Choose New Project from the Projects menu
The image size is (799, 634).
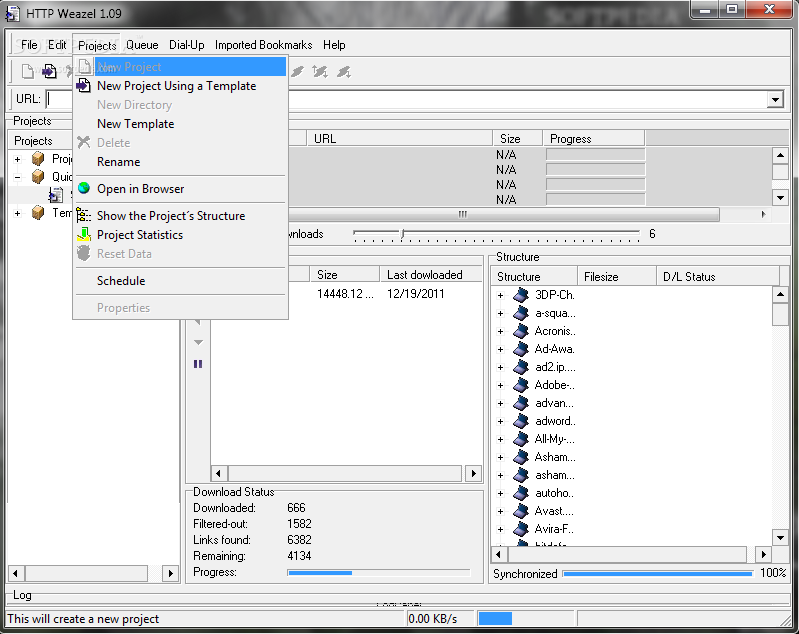point(180,67)
